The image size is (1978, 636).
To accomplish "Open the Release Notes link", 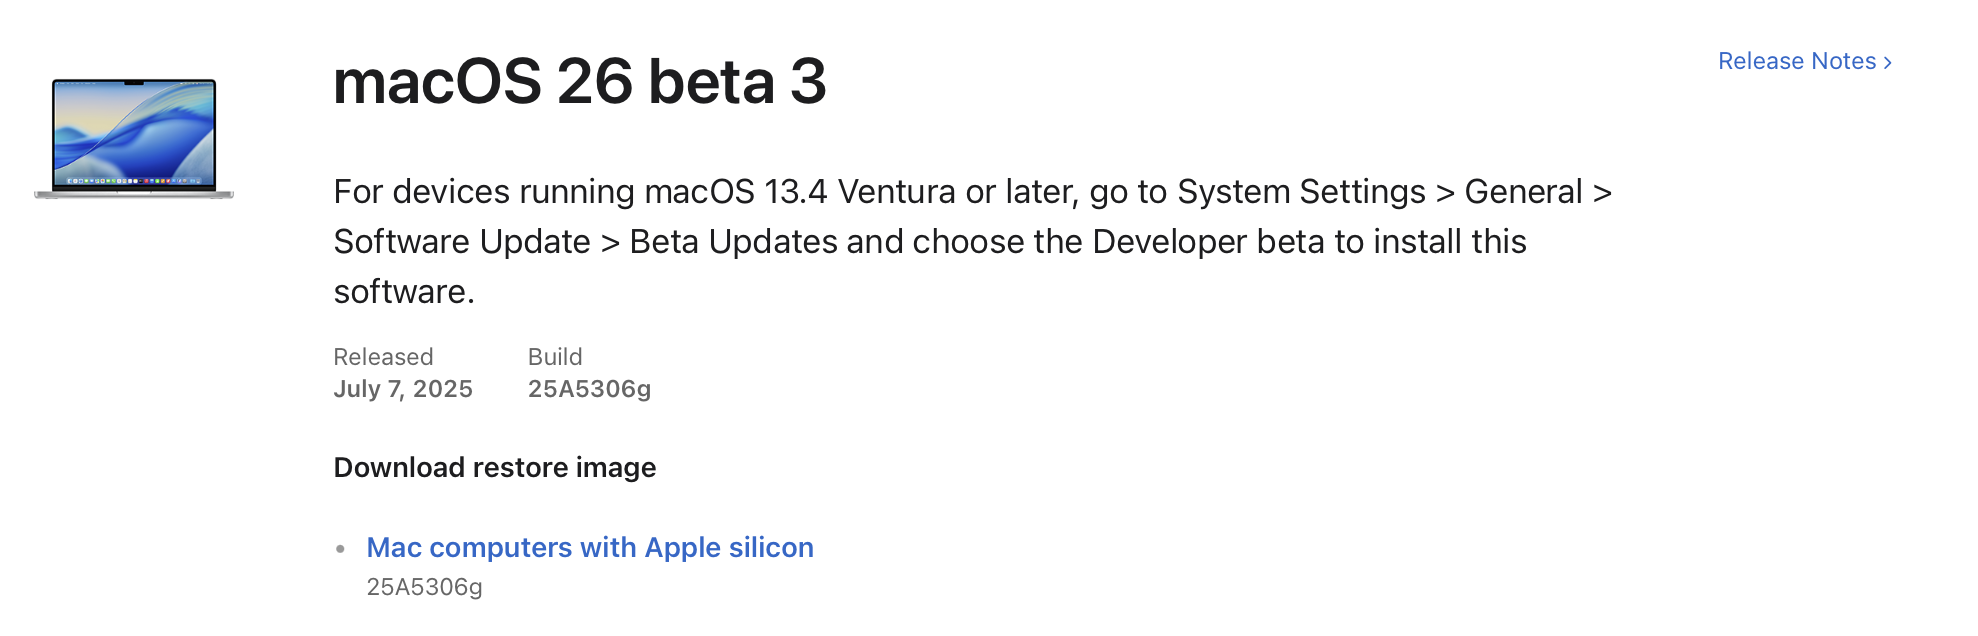I will coord(1796,61).
